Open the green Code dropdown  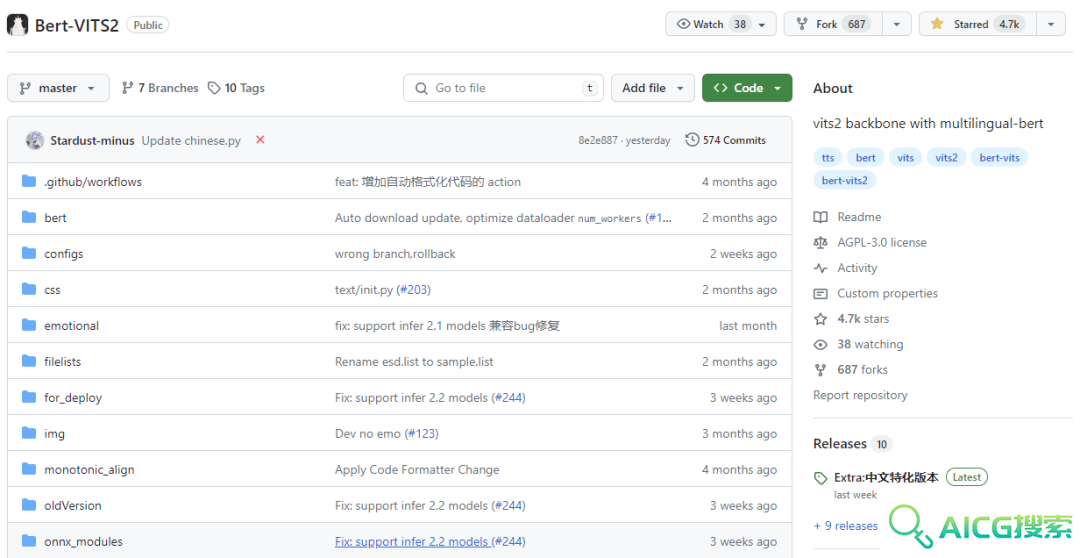(747, 88)
